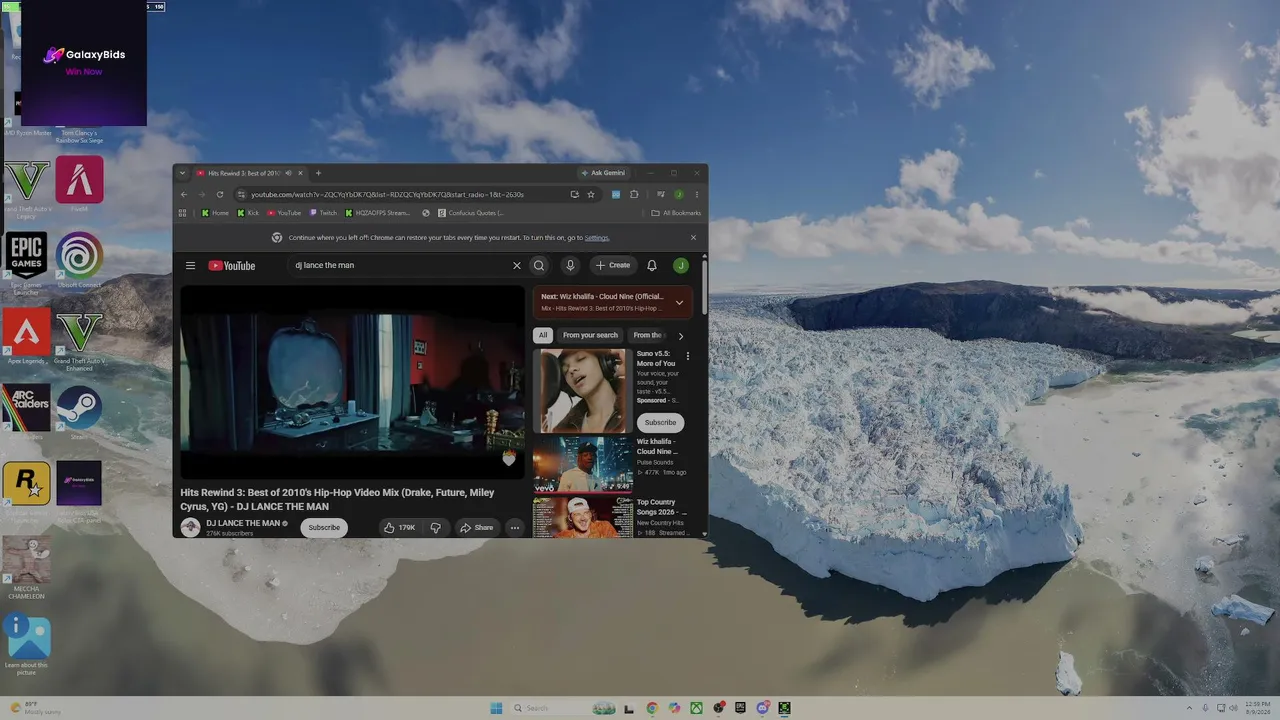Screen dimensions: 1280x720
Task: Click into the YouTube search field
Action: pos(400,265)
